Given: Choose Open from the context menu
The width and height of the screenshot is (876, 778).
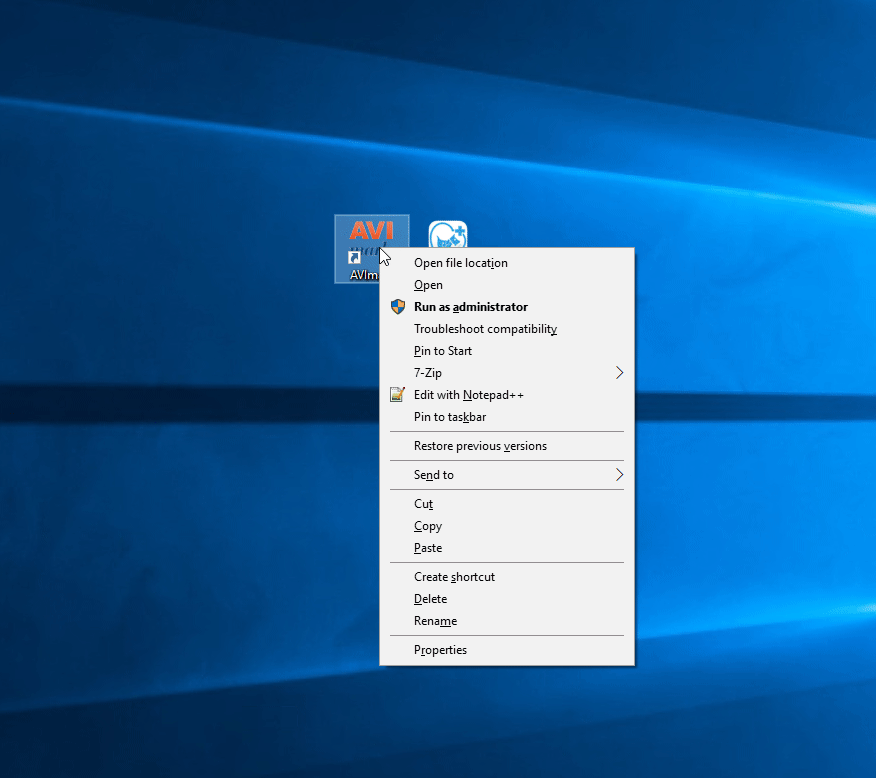Looking at the screenshot, I should tap(507, 285).
